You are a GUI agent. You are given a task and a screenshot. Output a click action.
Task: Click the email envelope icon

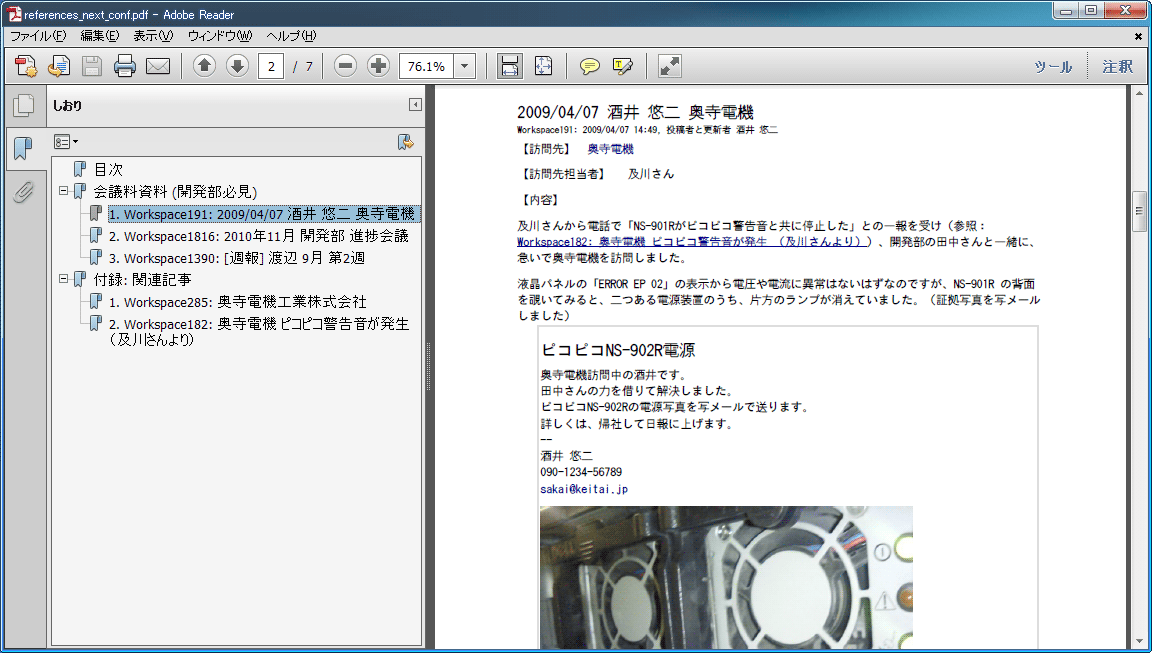[158, 66]
